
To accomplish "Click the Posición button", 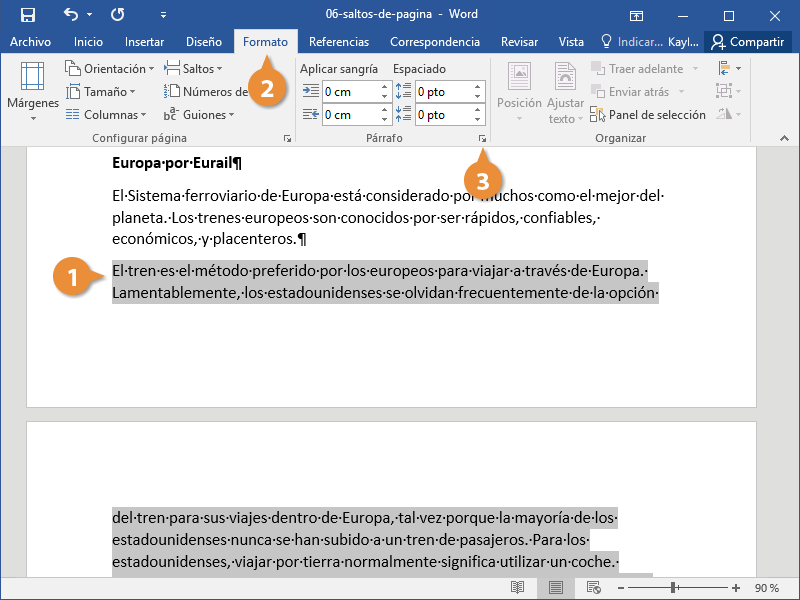I will [519, 91].
